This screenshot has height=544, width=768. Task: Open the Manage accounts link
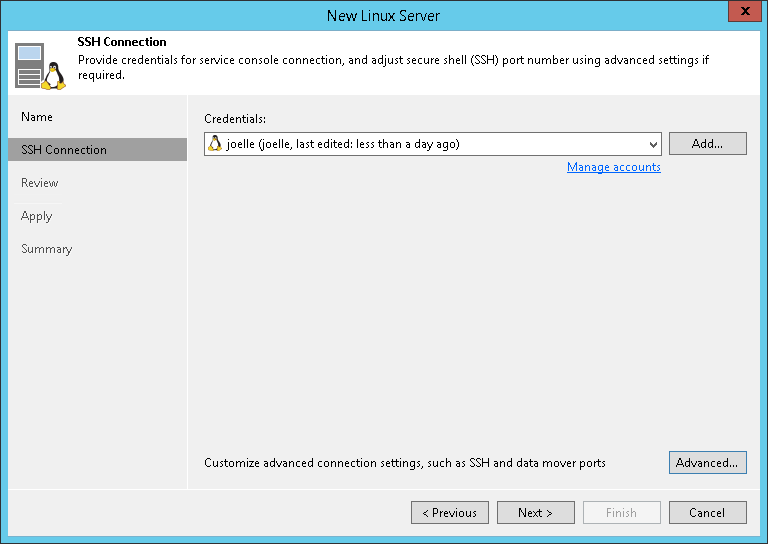coord(614,167)
